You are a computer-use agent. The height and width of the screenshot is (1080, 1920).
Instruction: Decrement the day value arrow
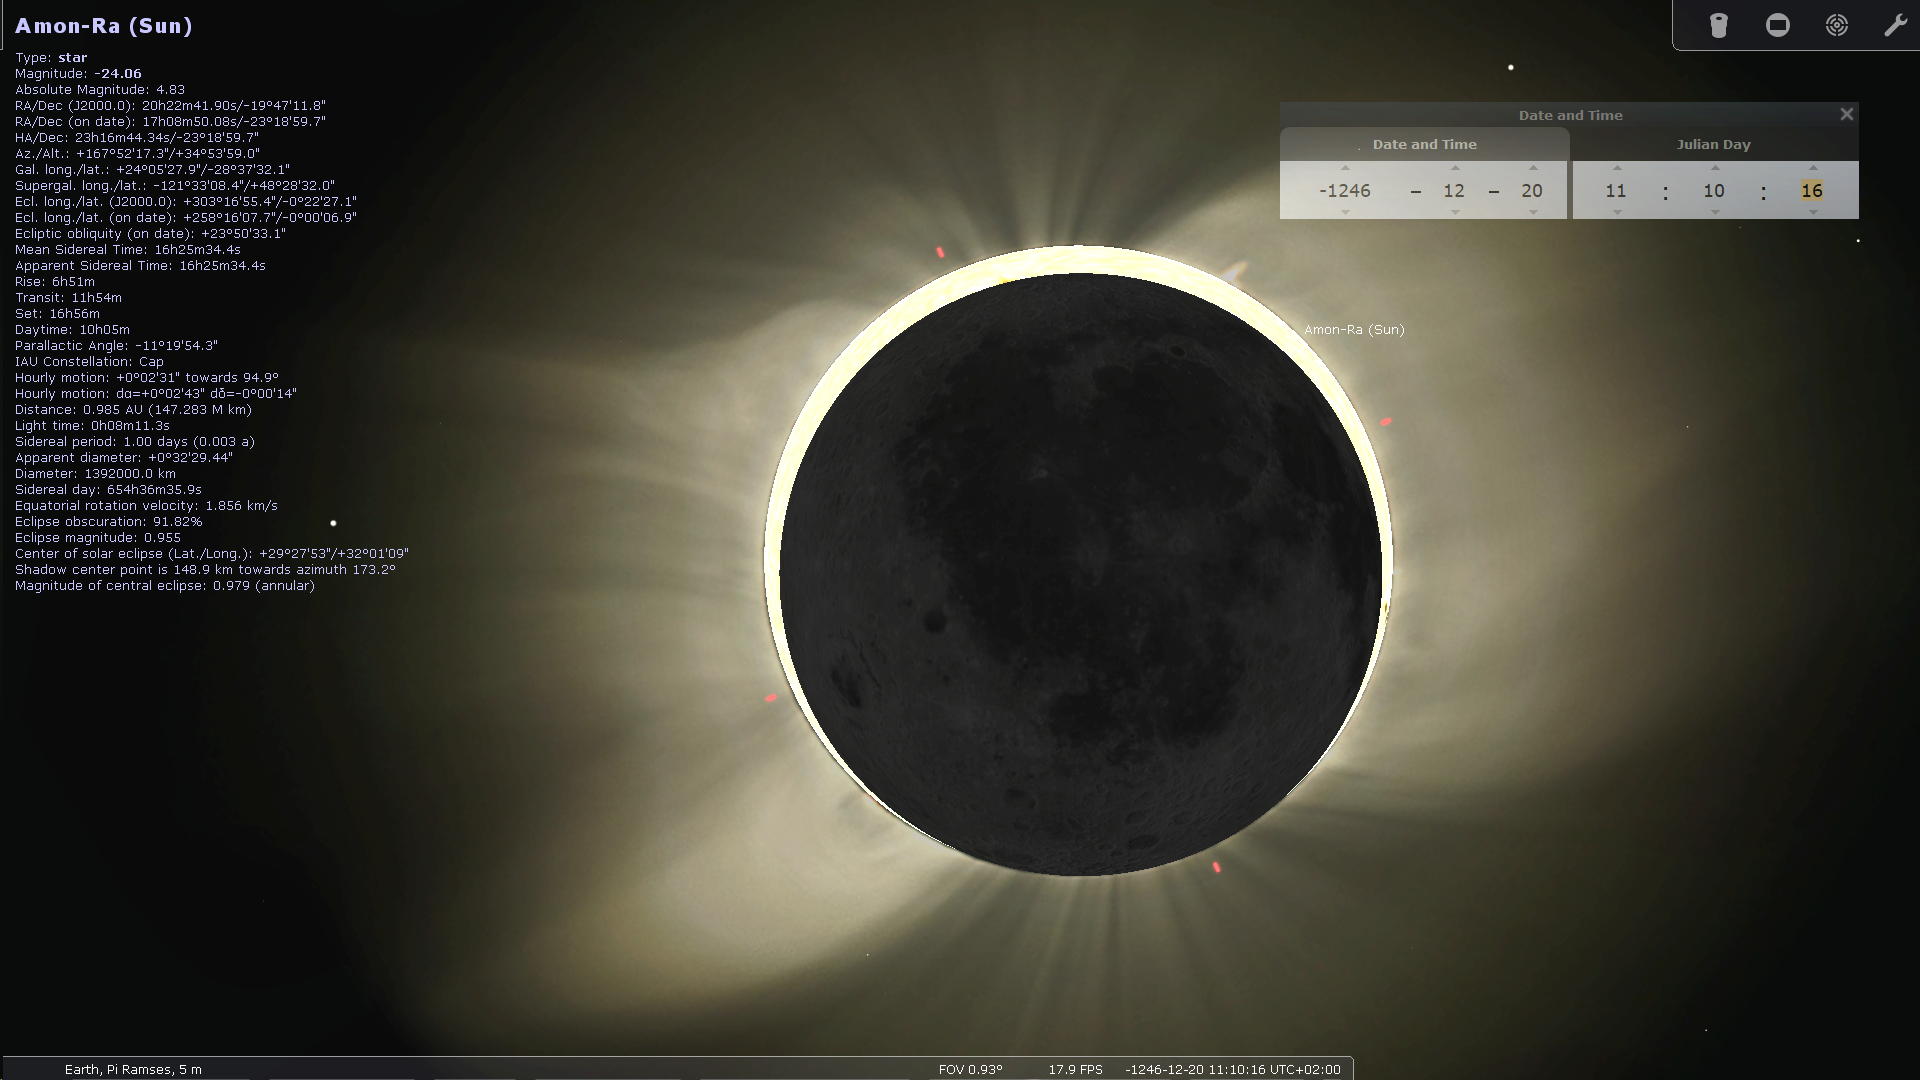(x=1533, y=212)
